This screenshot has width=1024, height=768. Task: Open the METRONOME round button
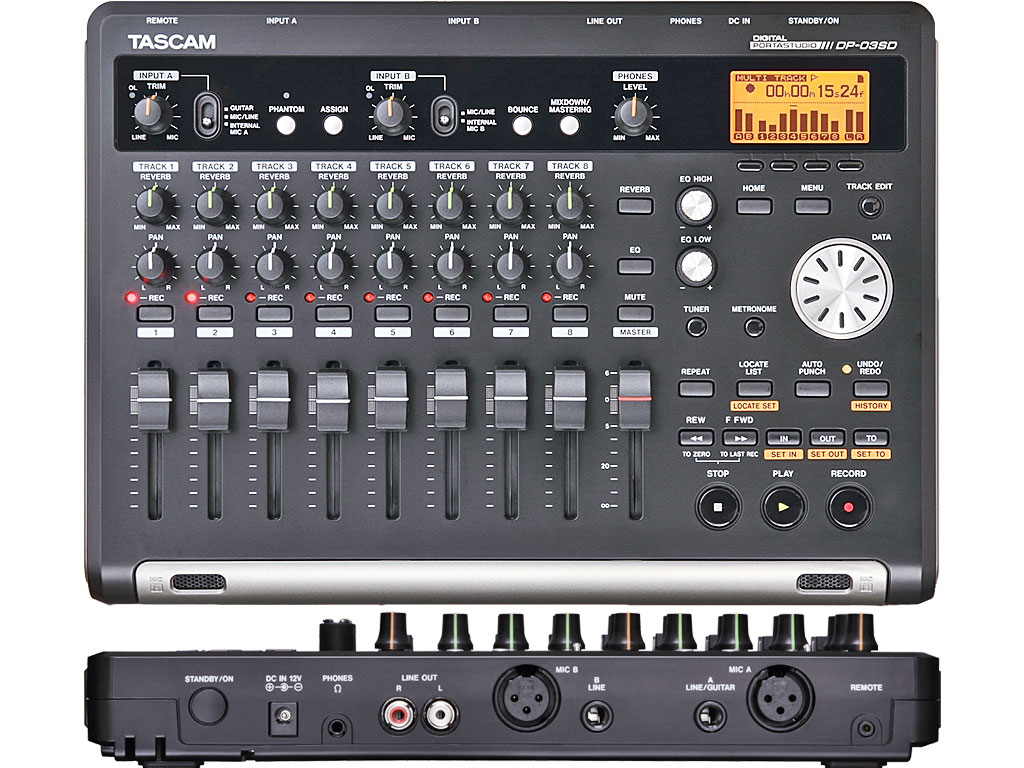754,326
